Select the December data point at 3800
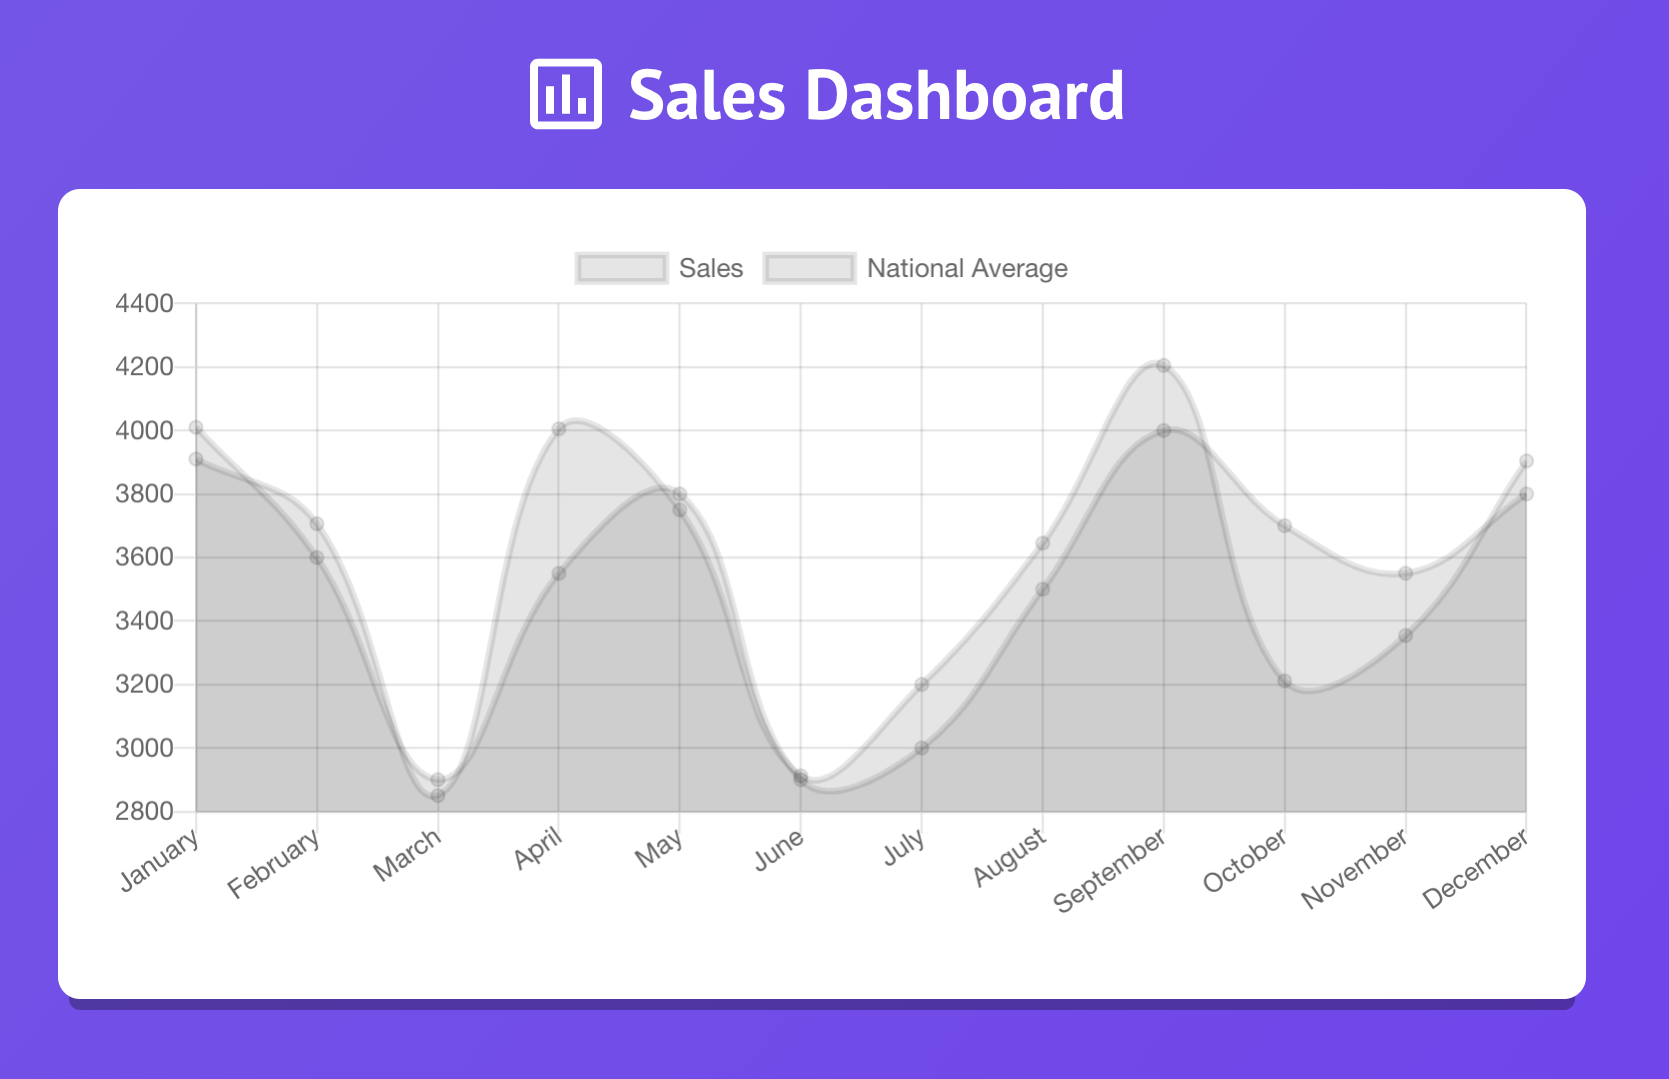Screen dimensions: 1669x1079 pos(1526,494)
